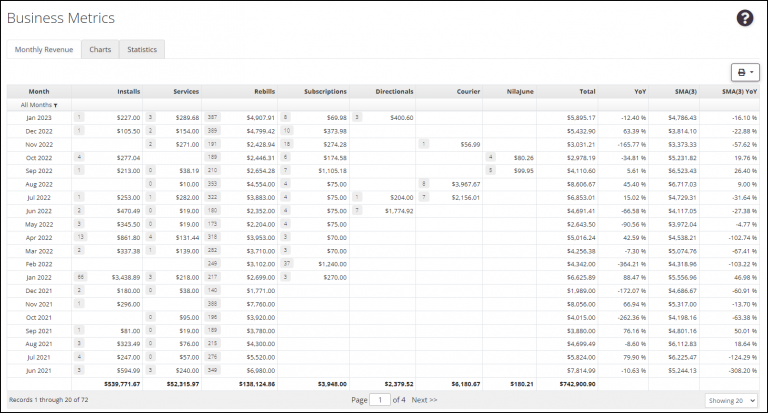Click Jan 2023 Rebills count badge

pos(212,117)
